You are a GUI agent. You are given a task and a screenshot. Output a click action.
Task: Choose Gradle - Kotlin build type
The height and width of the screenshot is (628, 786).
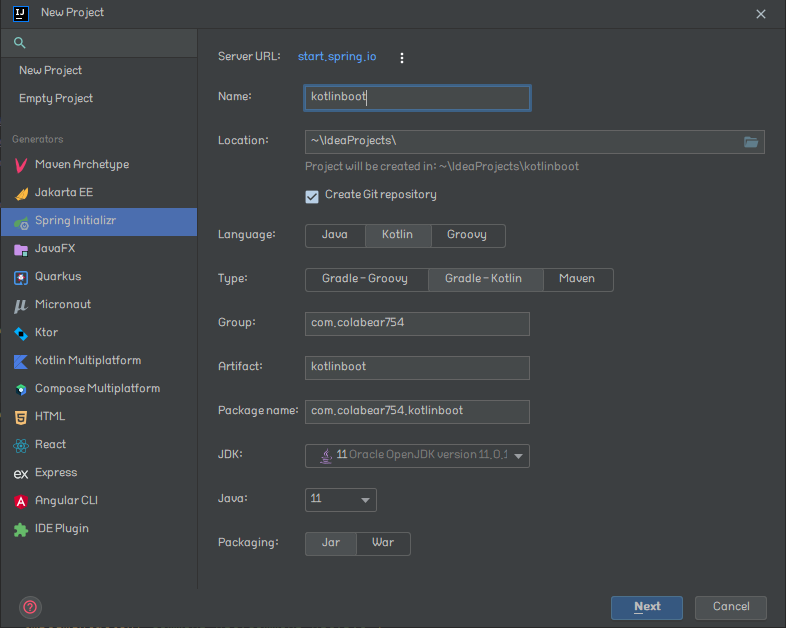485,280
